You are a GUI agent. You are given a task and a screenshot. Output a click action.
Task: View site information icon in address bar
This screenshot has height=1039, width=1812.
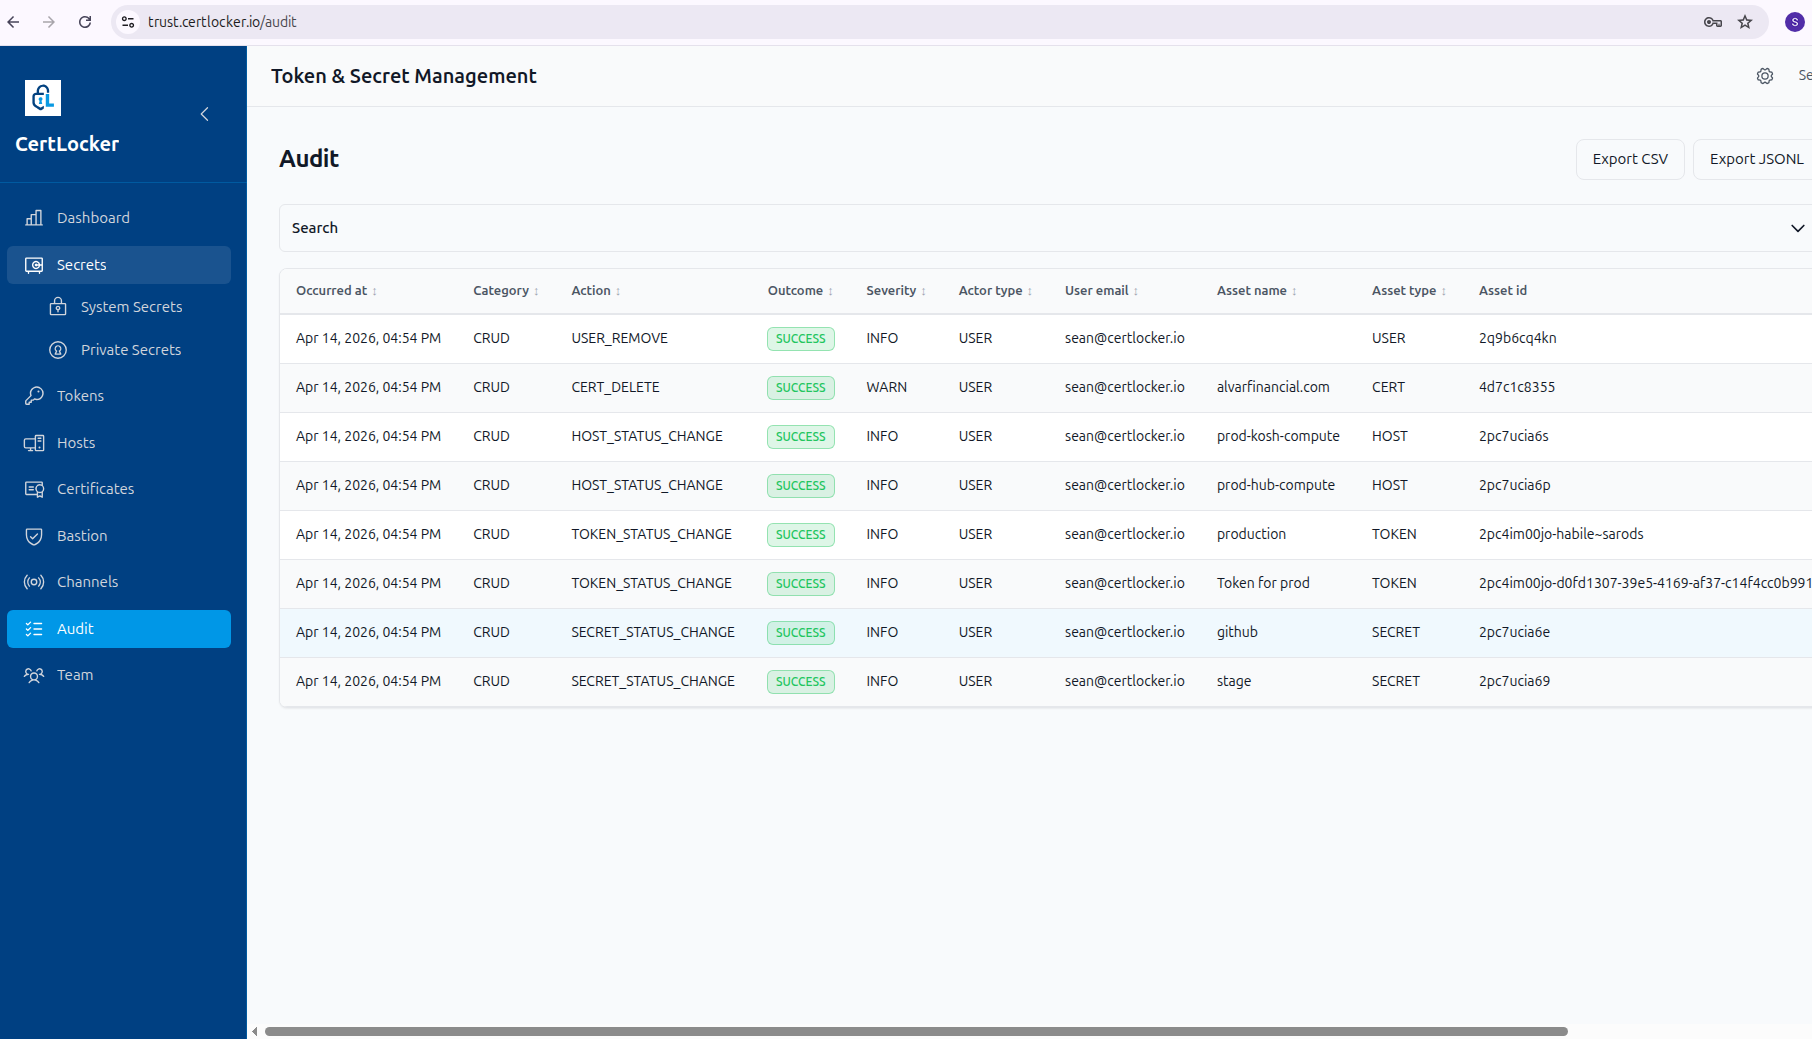point(128,22)
